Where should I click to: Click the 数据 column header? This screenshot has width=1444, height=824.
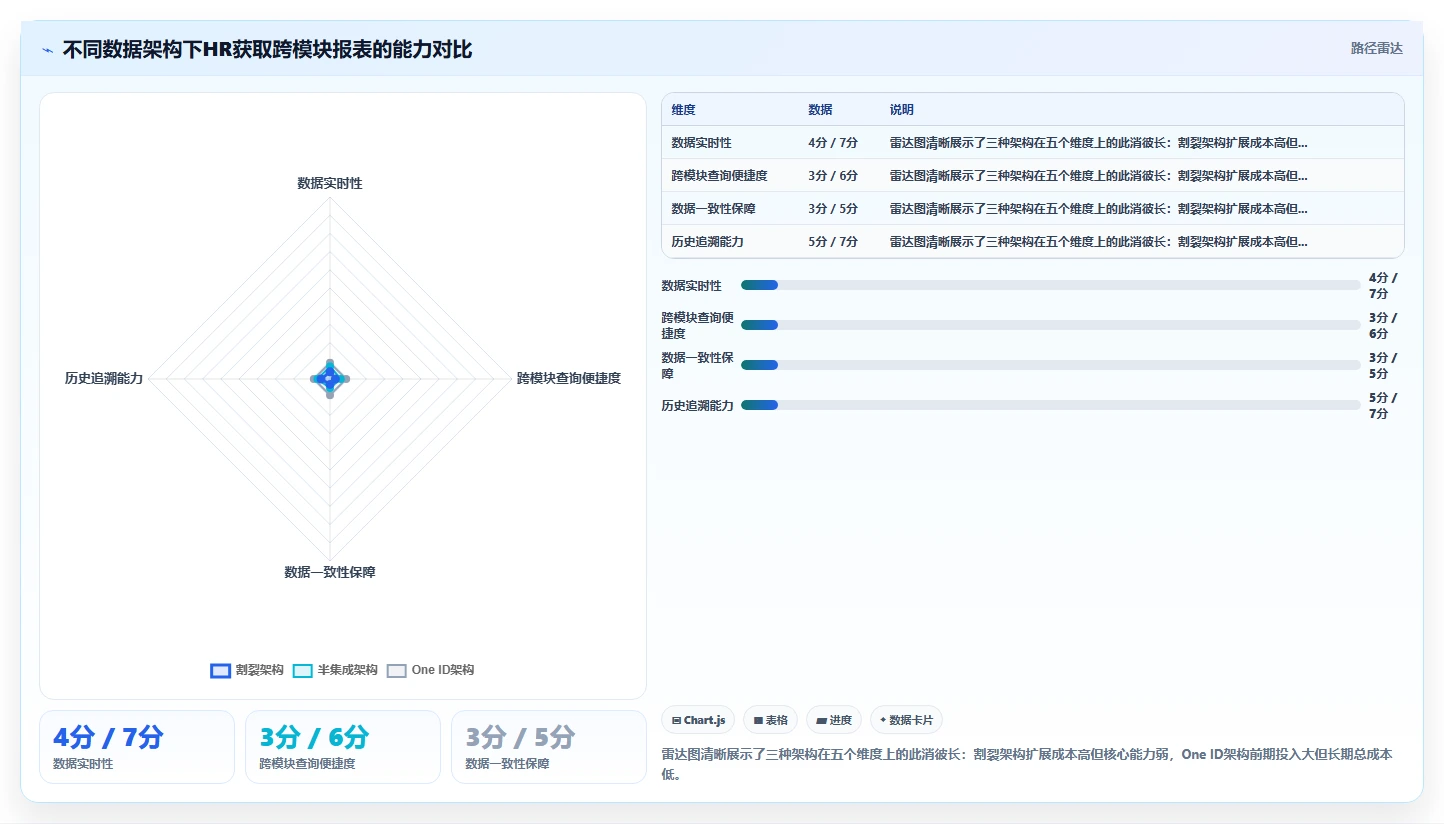point(820,109)
